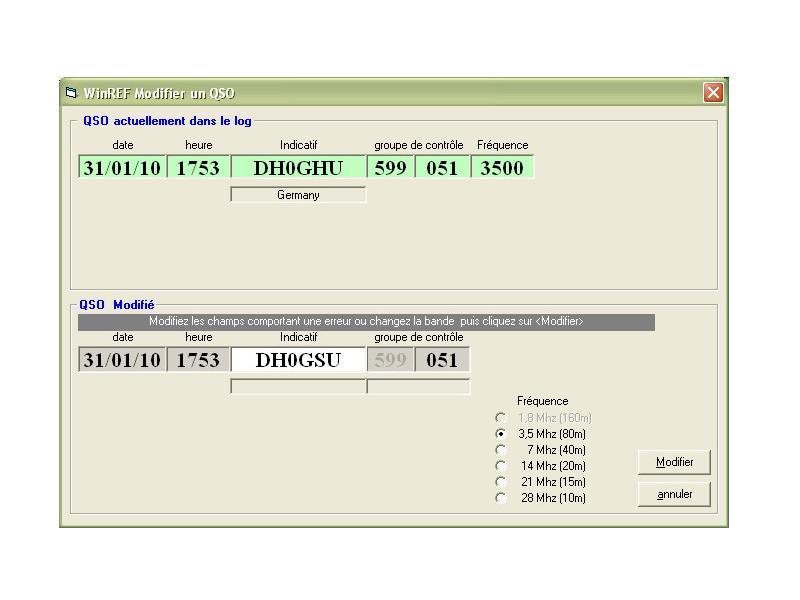
Task: Click the Modifier button
Action: [674, 462]
